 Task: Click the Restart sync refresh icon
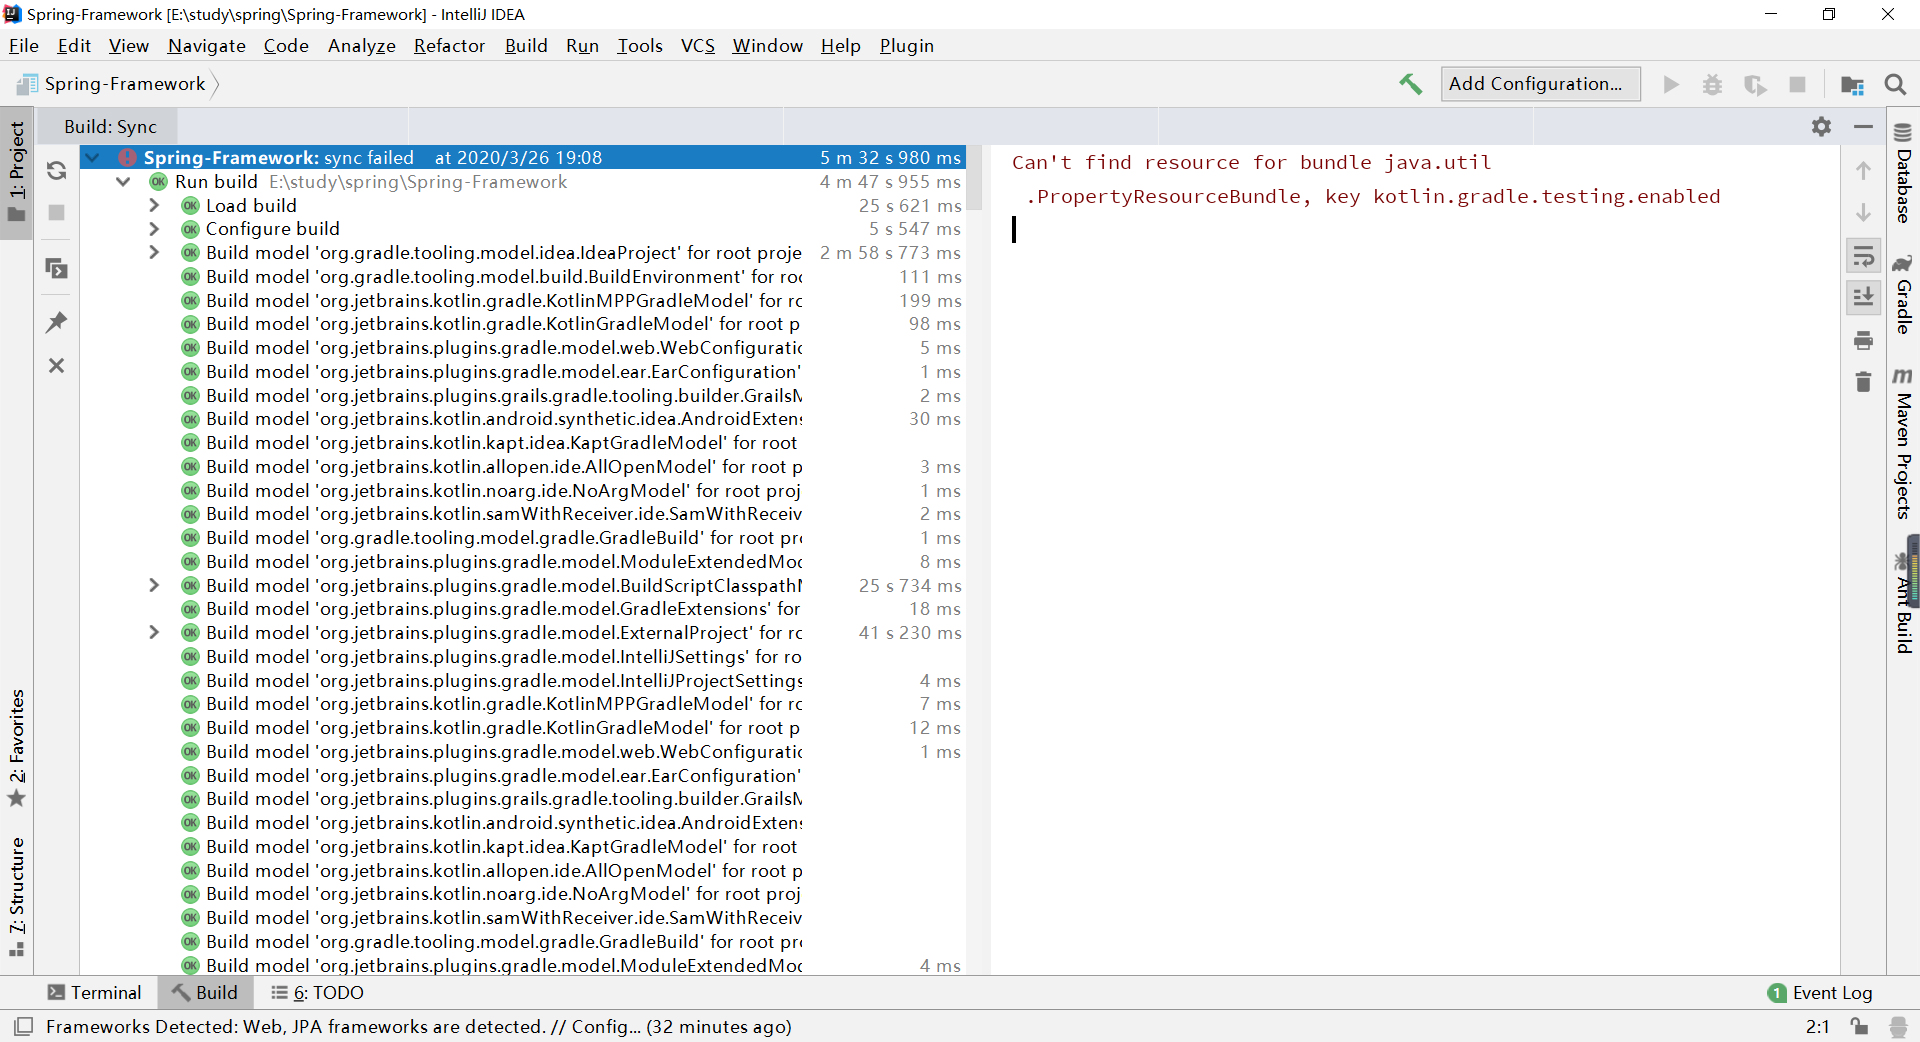57,171
